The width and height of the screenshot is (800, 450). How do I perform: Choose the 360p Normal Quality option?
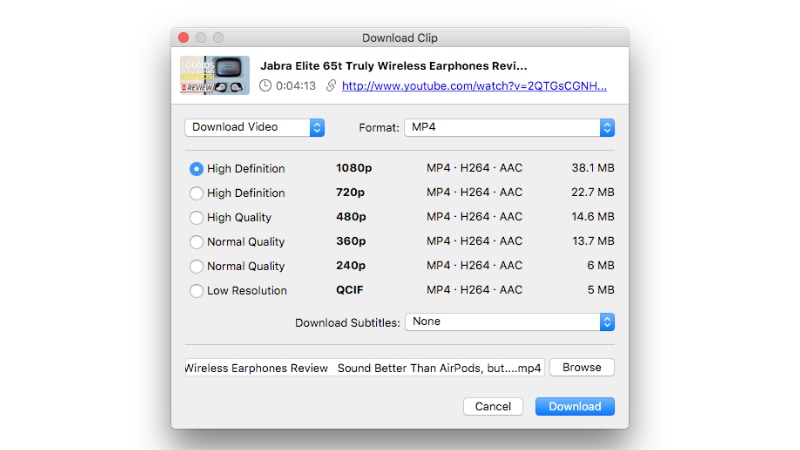click(196, 242)
